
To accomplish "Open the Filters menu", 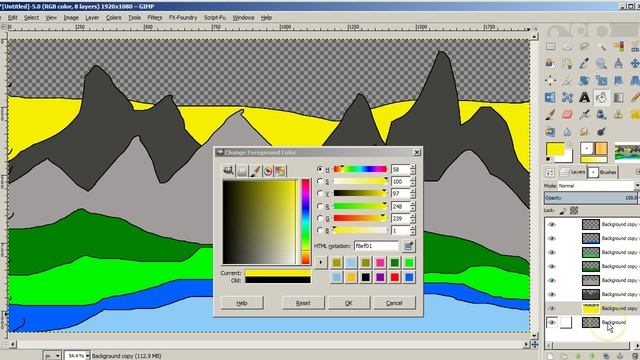I will [x=155, y=18].
